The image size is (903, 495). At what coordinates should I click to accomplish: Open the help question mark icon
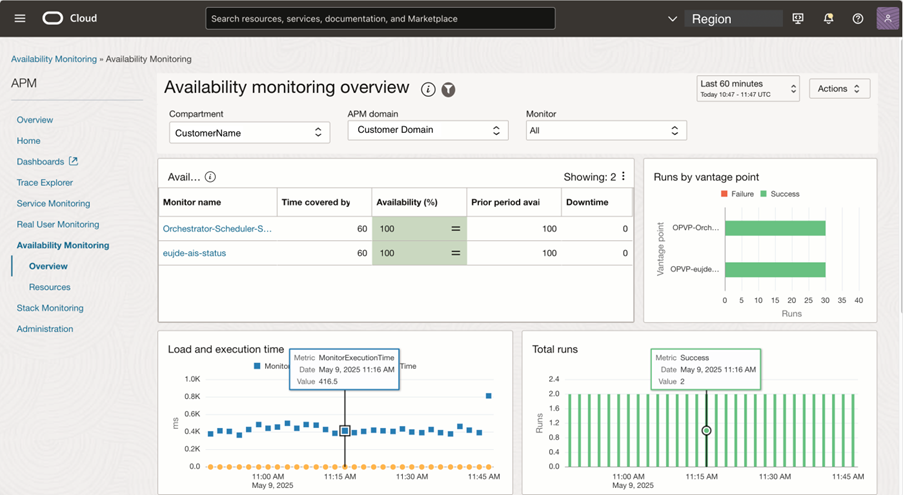point(858,18)
